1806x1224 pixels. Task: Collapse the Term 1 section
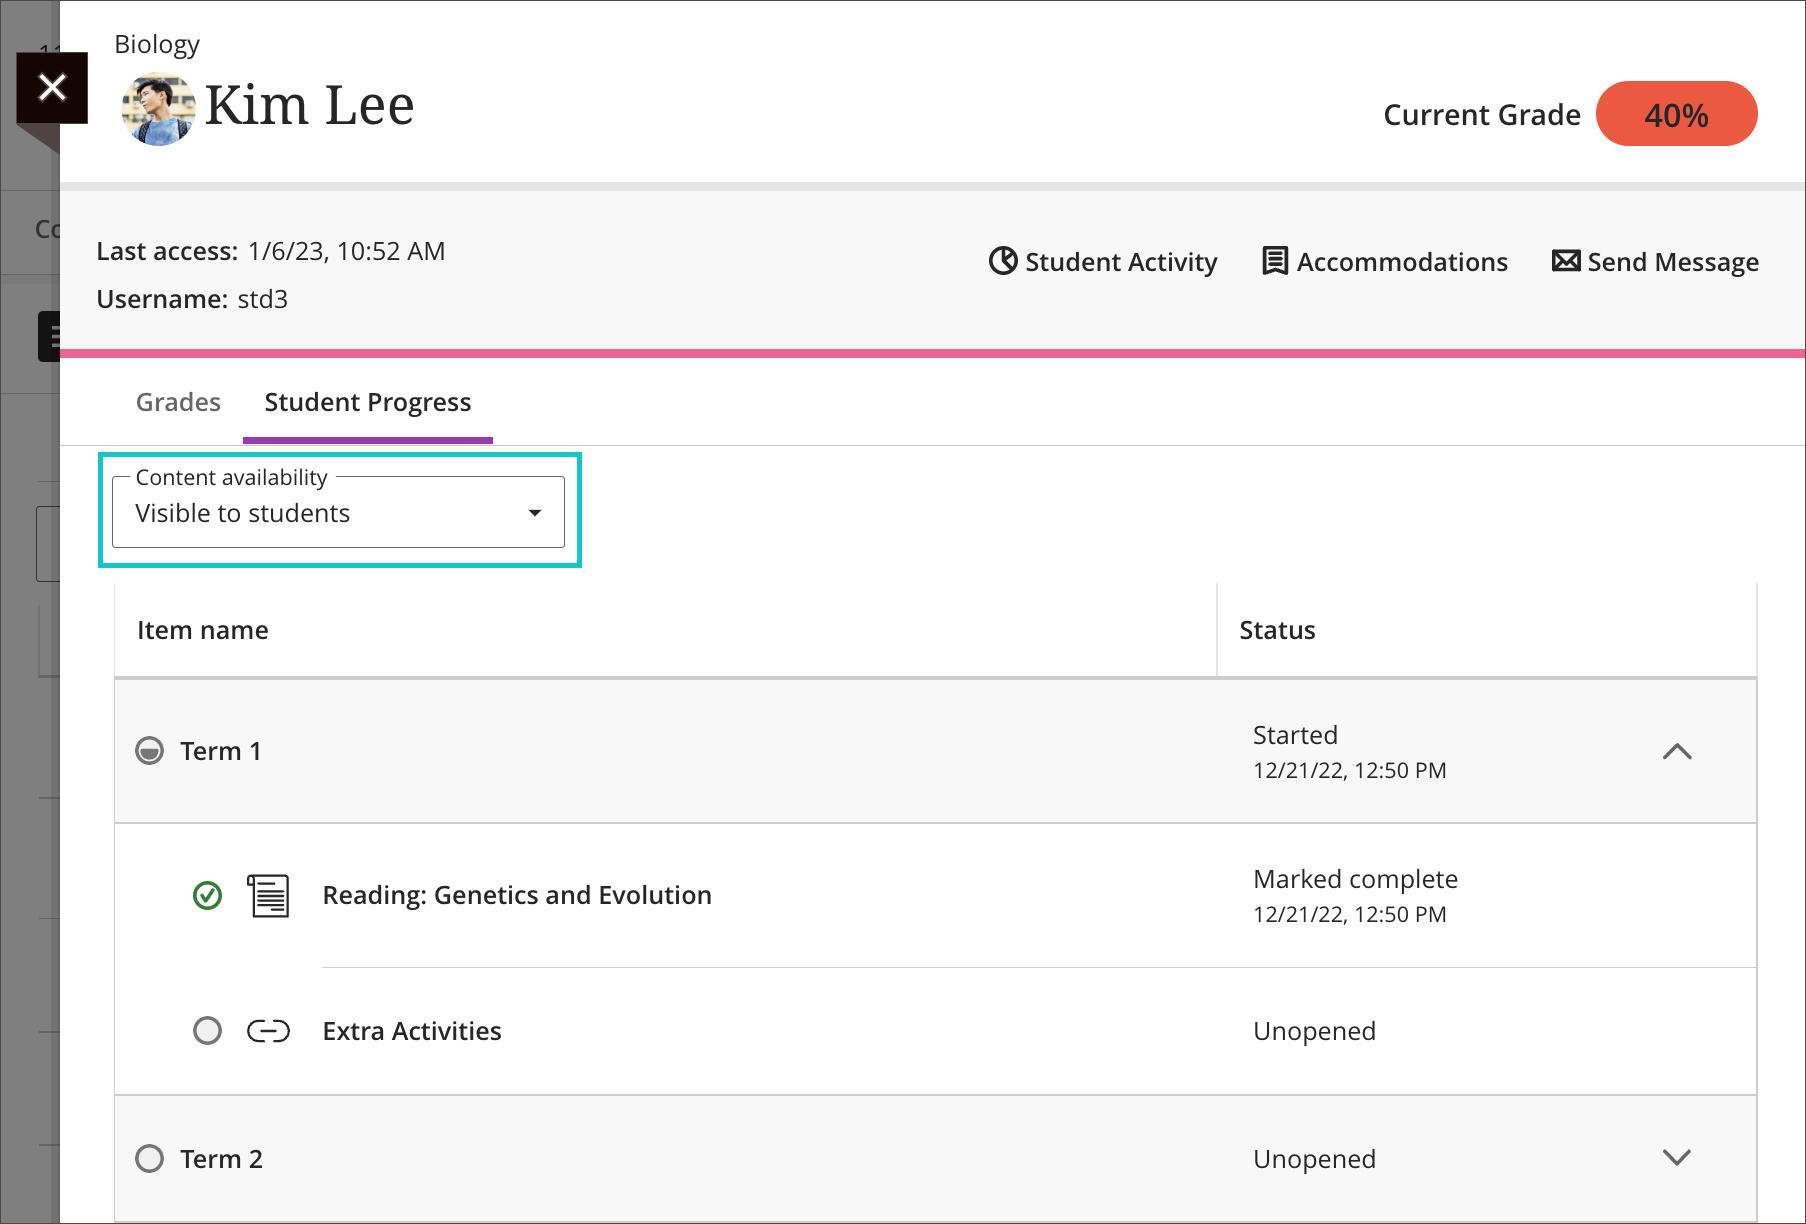pyautogui.click(x=1676, y=751)
